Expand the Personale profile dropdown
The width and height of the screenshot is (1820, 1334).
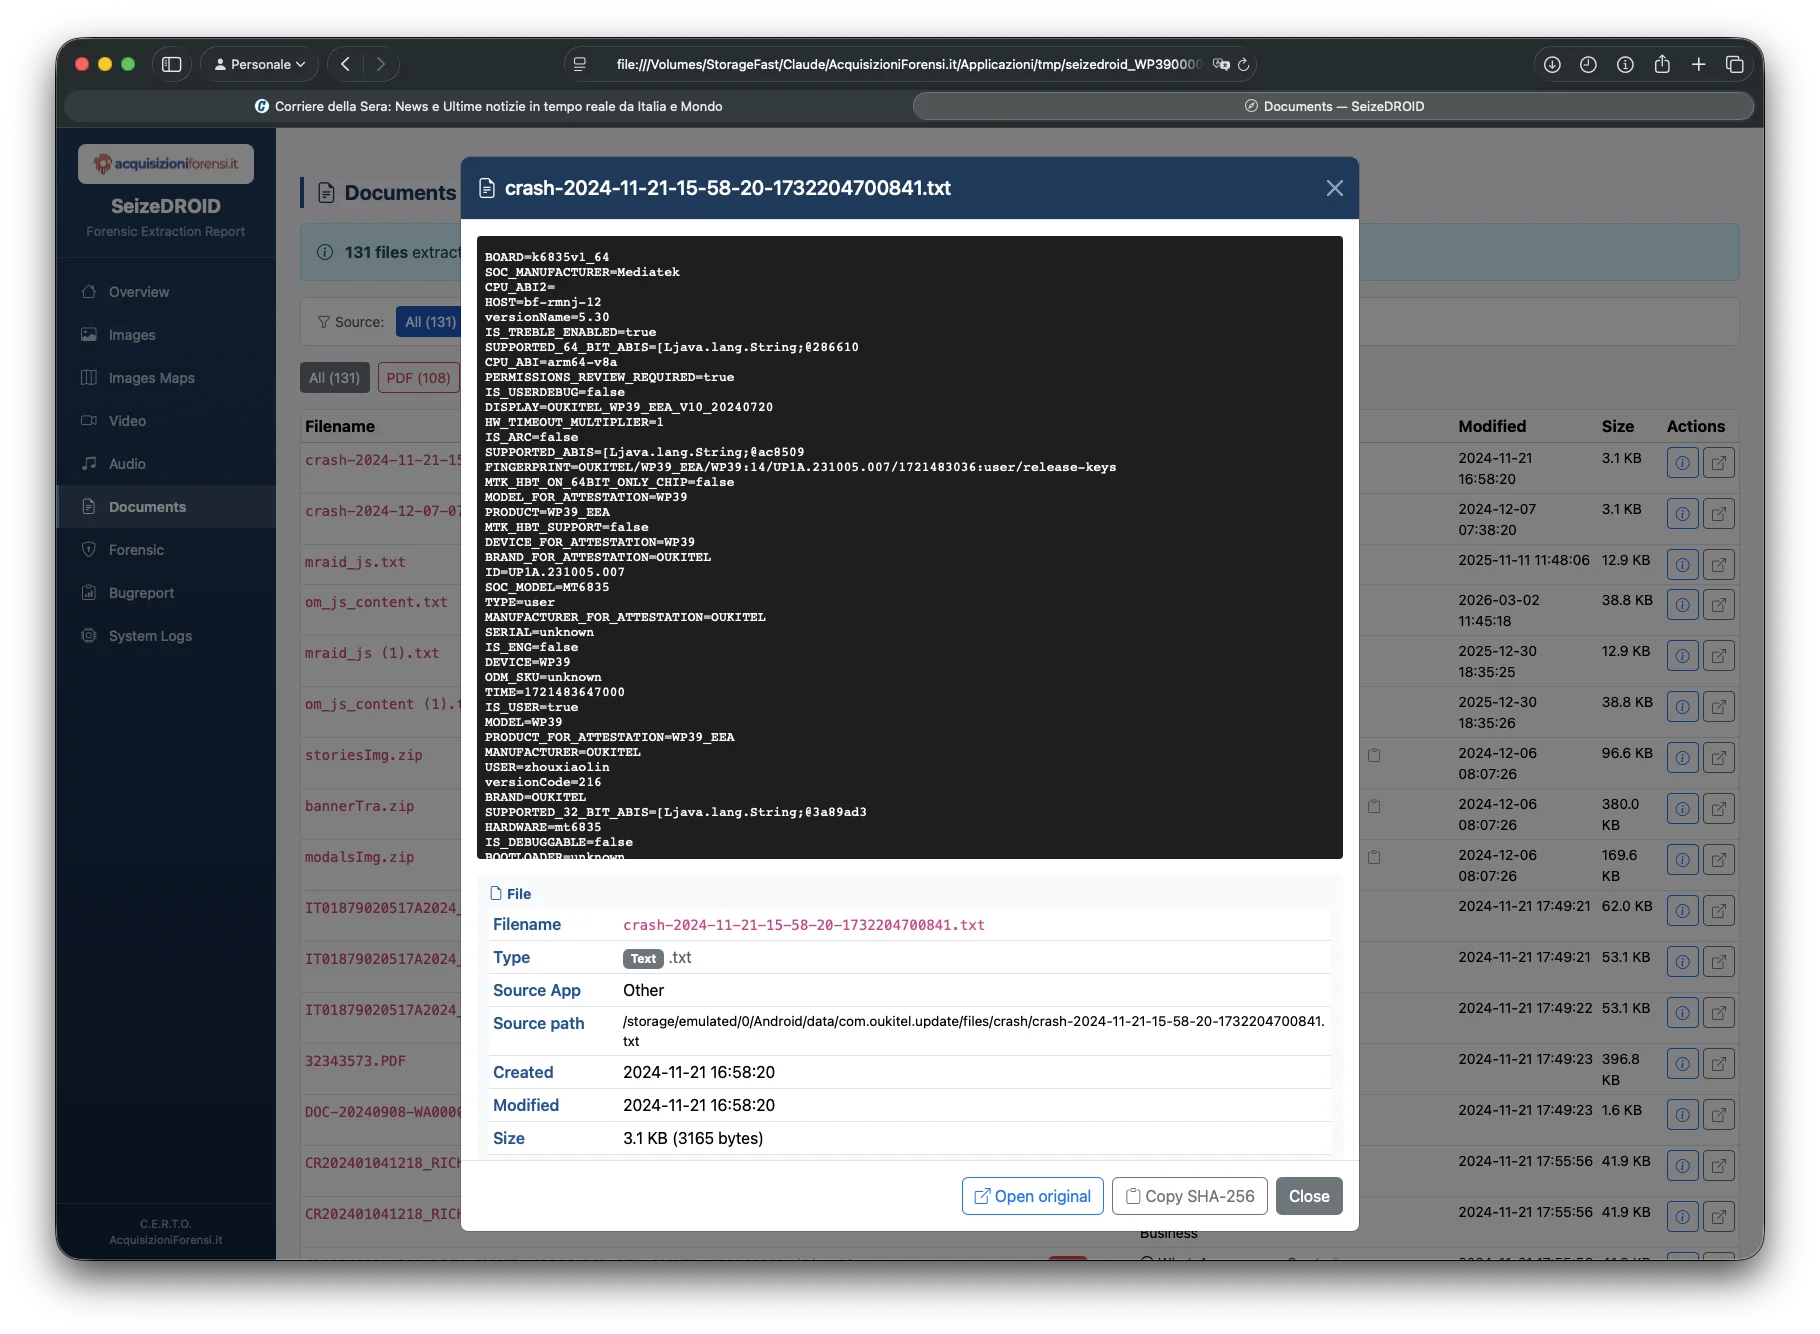tap(260, 64)
